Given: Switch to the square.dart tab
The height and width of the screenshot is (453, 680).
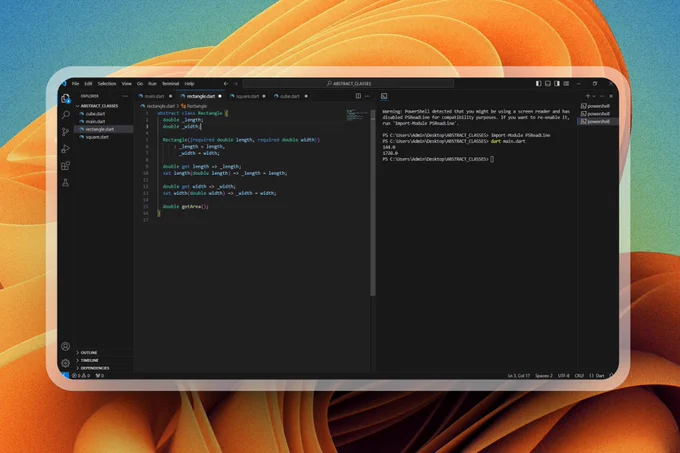Looking at the screenshot, I should click(x=248, y=96).
